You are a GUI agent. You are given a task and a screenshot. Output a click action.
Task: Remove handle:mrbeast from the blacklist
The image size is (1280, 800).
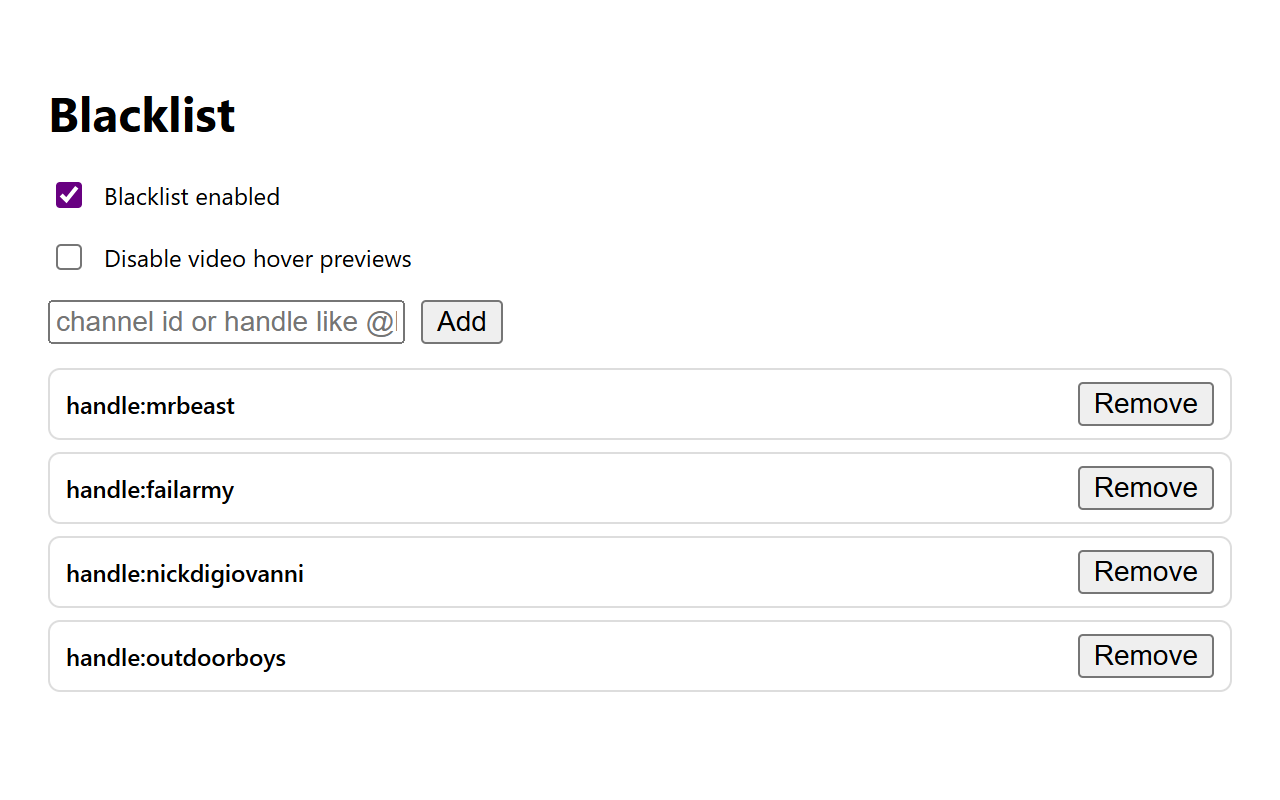(1145, 404)
